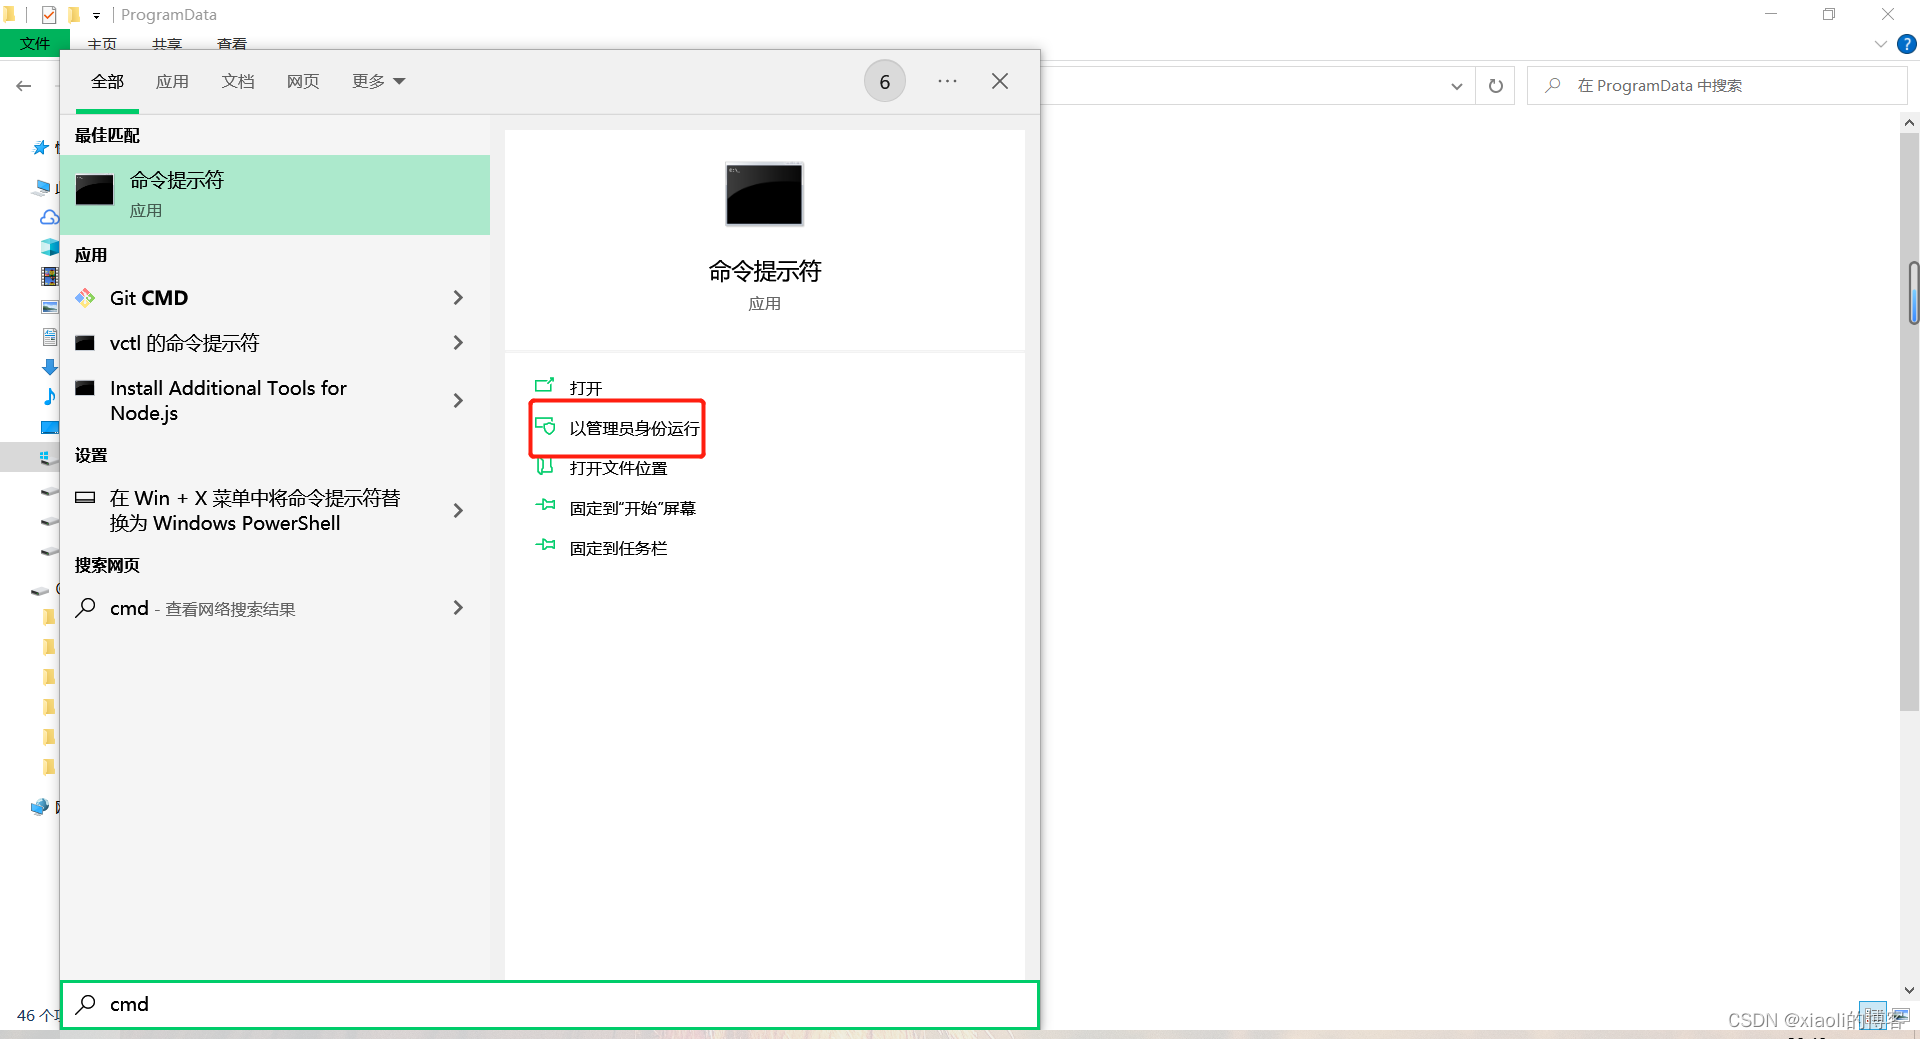Open the quick access toolbar customize dropdown

tap(96, 15)
